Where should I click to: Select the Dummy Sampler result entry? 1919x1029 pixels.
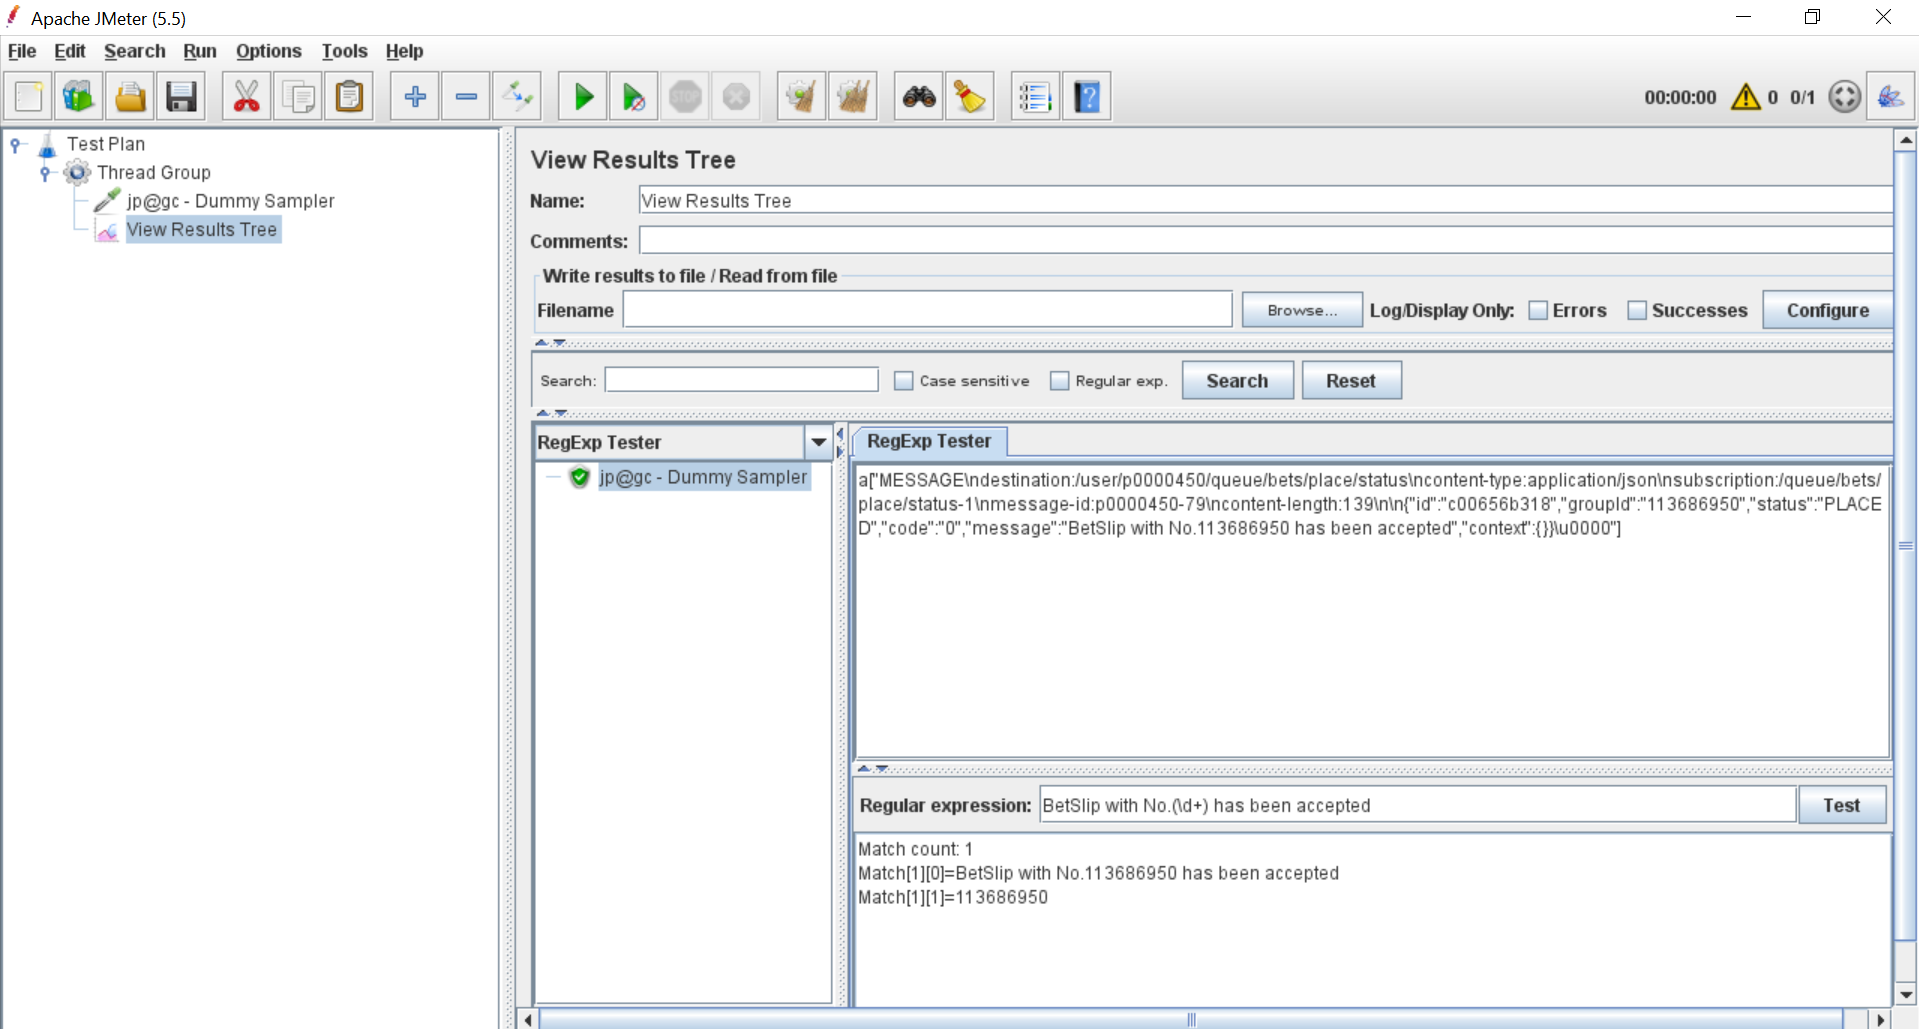pos(702,478)
